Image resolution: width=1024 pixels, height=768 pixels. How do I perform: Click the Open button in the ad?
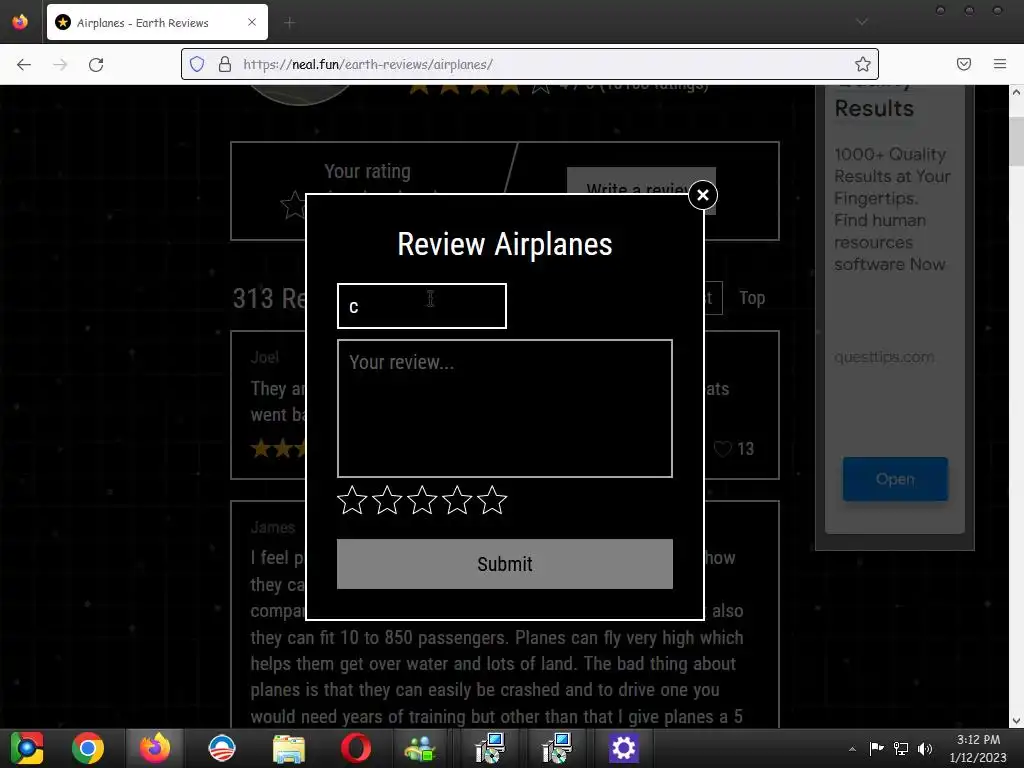[895, 479]
